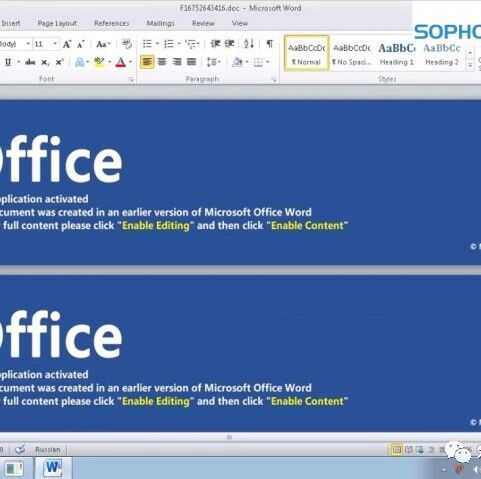Click the second page Office banner image
This screenshot has height=479, width=481.
(x=240, y=353)
